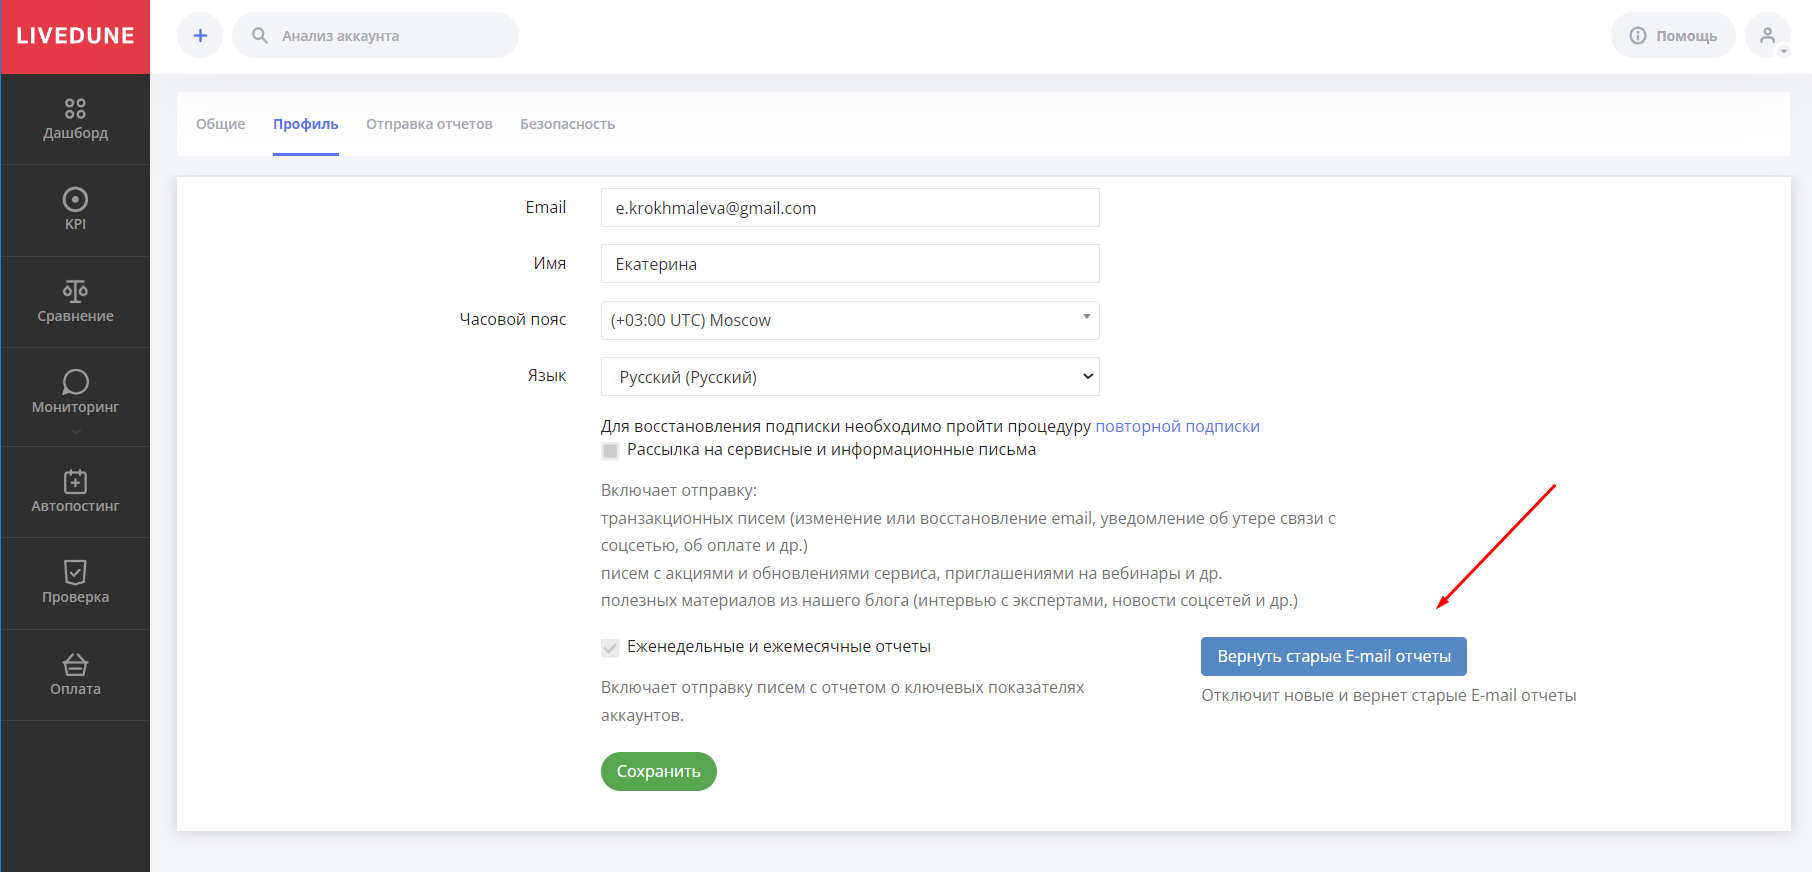Click the text Отключит новые и вернет старые

click(x=1389, y=695)
